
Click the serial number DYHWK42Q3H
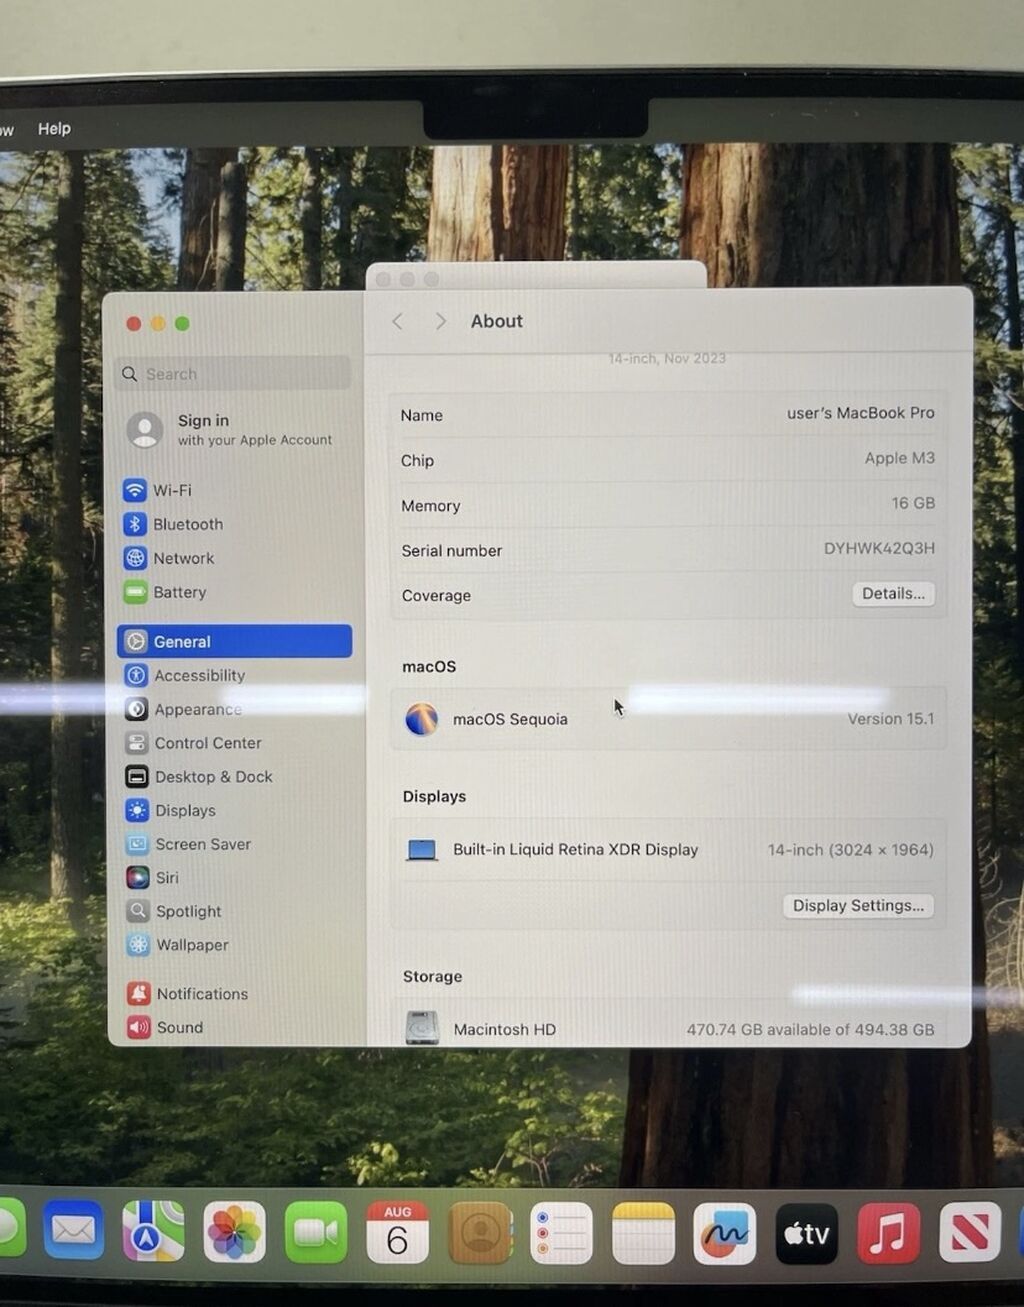tap(879, 548)
